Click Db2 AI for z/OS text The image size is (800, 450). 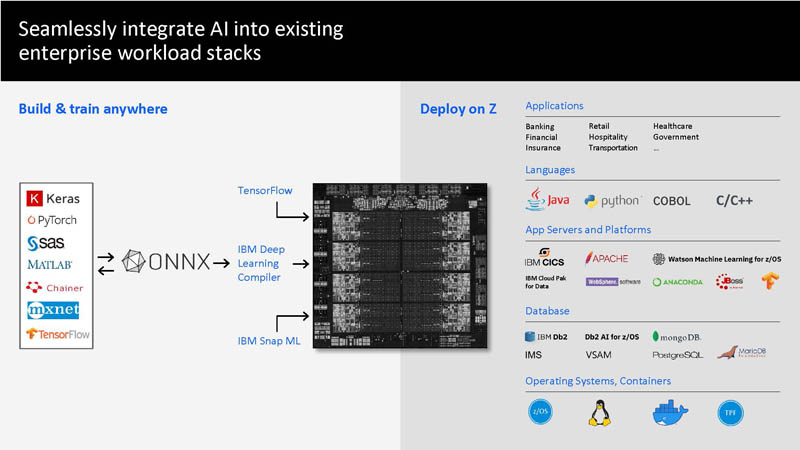pyautogui.click(x=612, y=337)
